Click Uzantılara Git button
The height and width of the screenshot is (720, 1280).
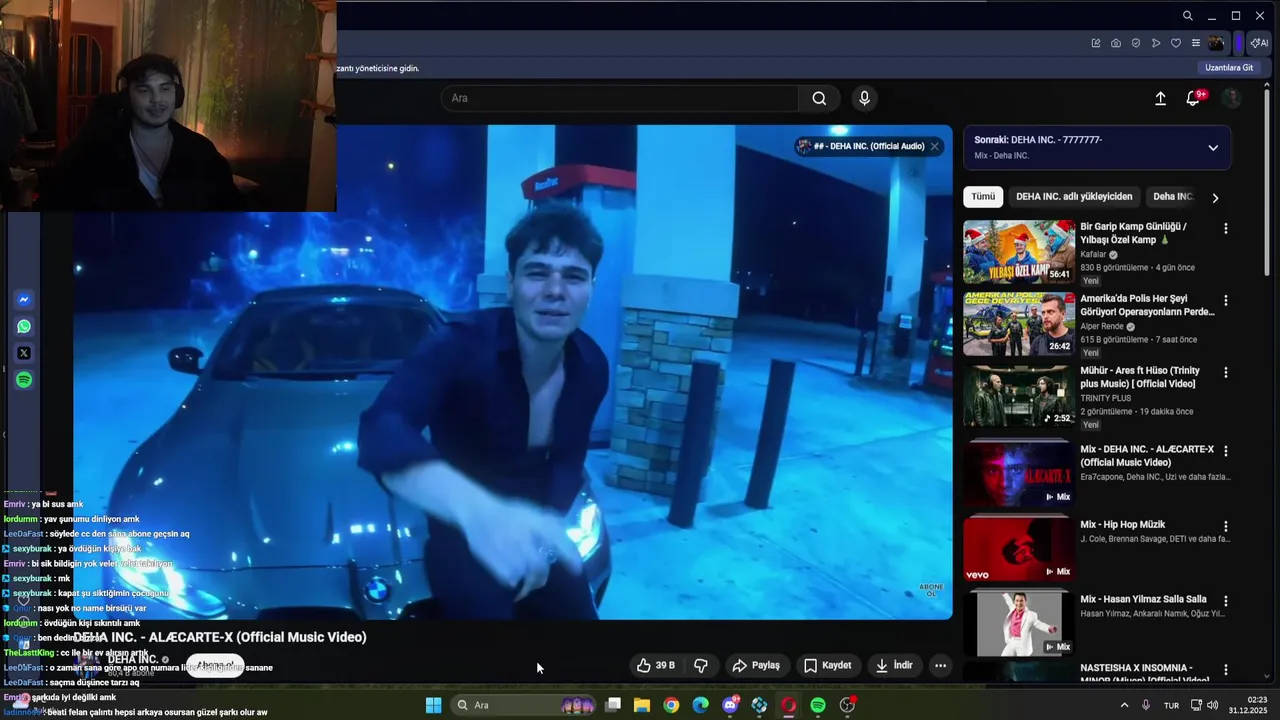pyautogui.click(x=1229, y=68)
